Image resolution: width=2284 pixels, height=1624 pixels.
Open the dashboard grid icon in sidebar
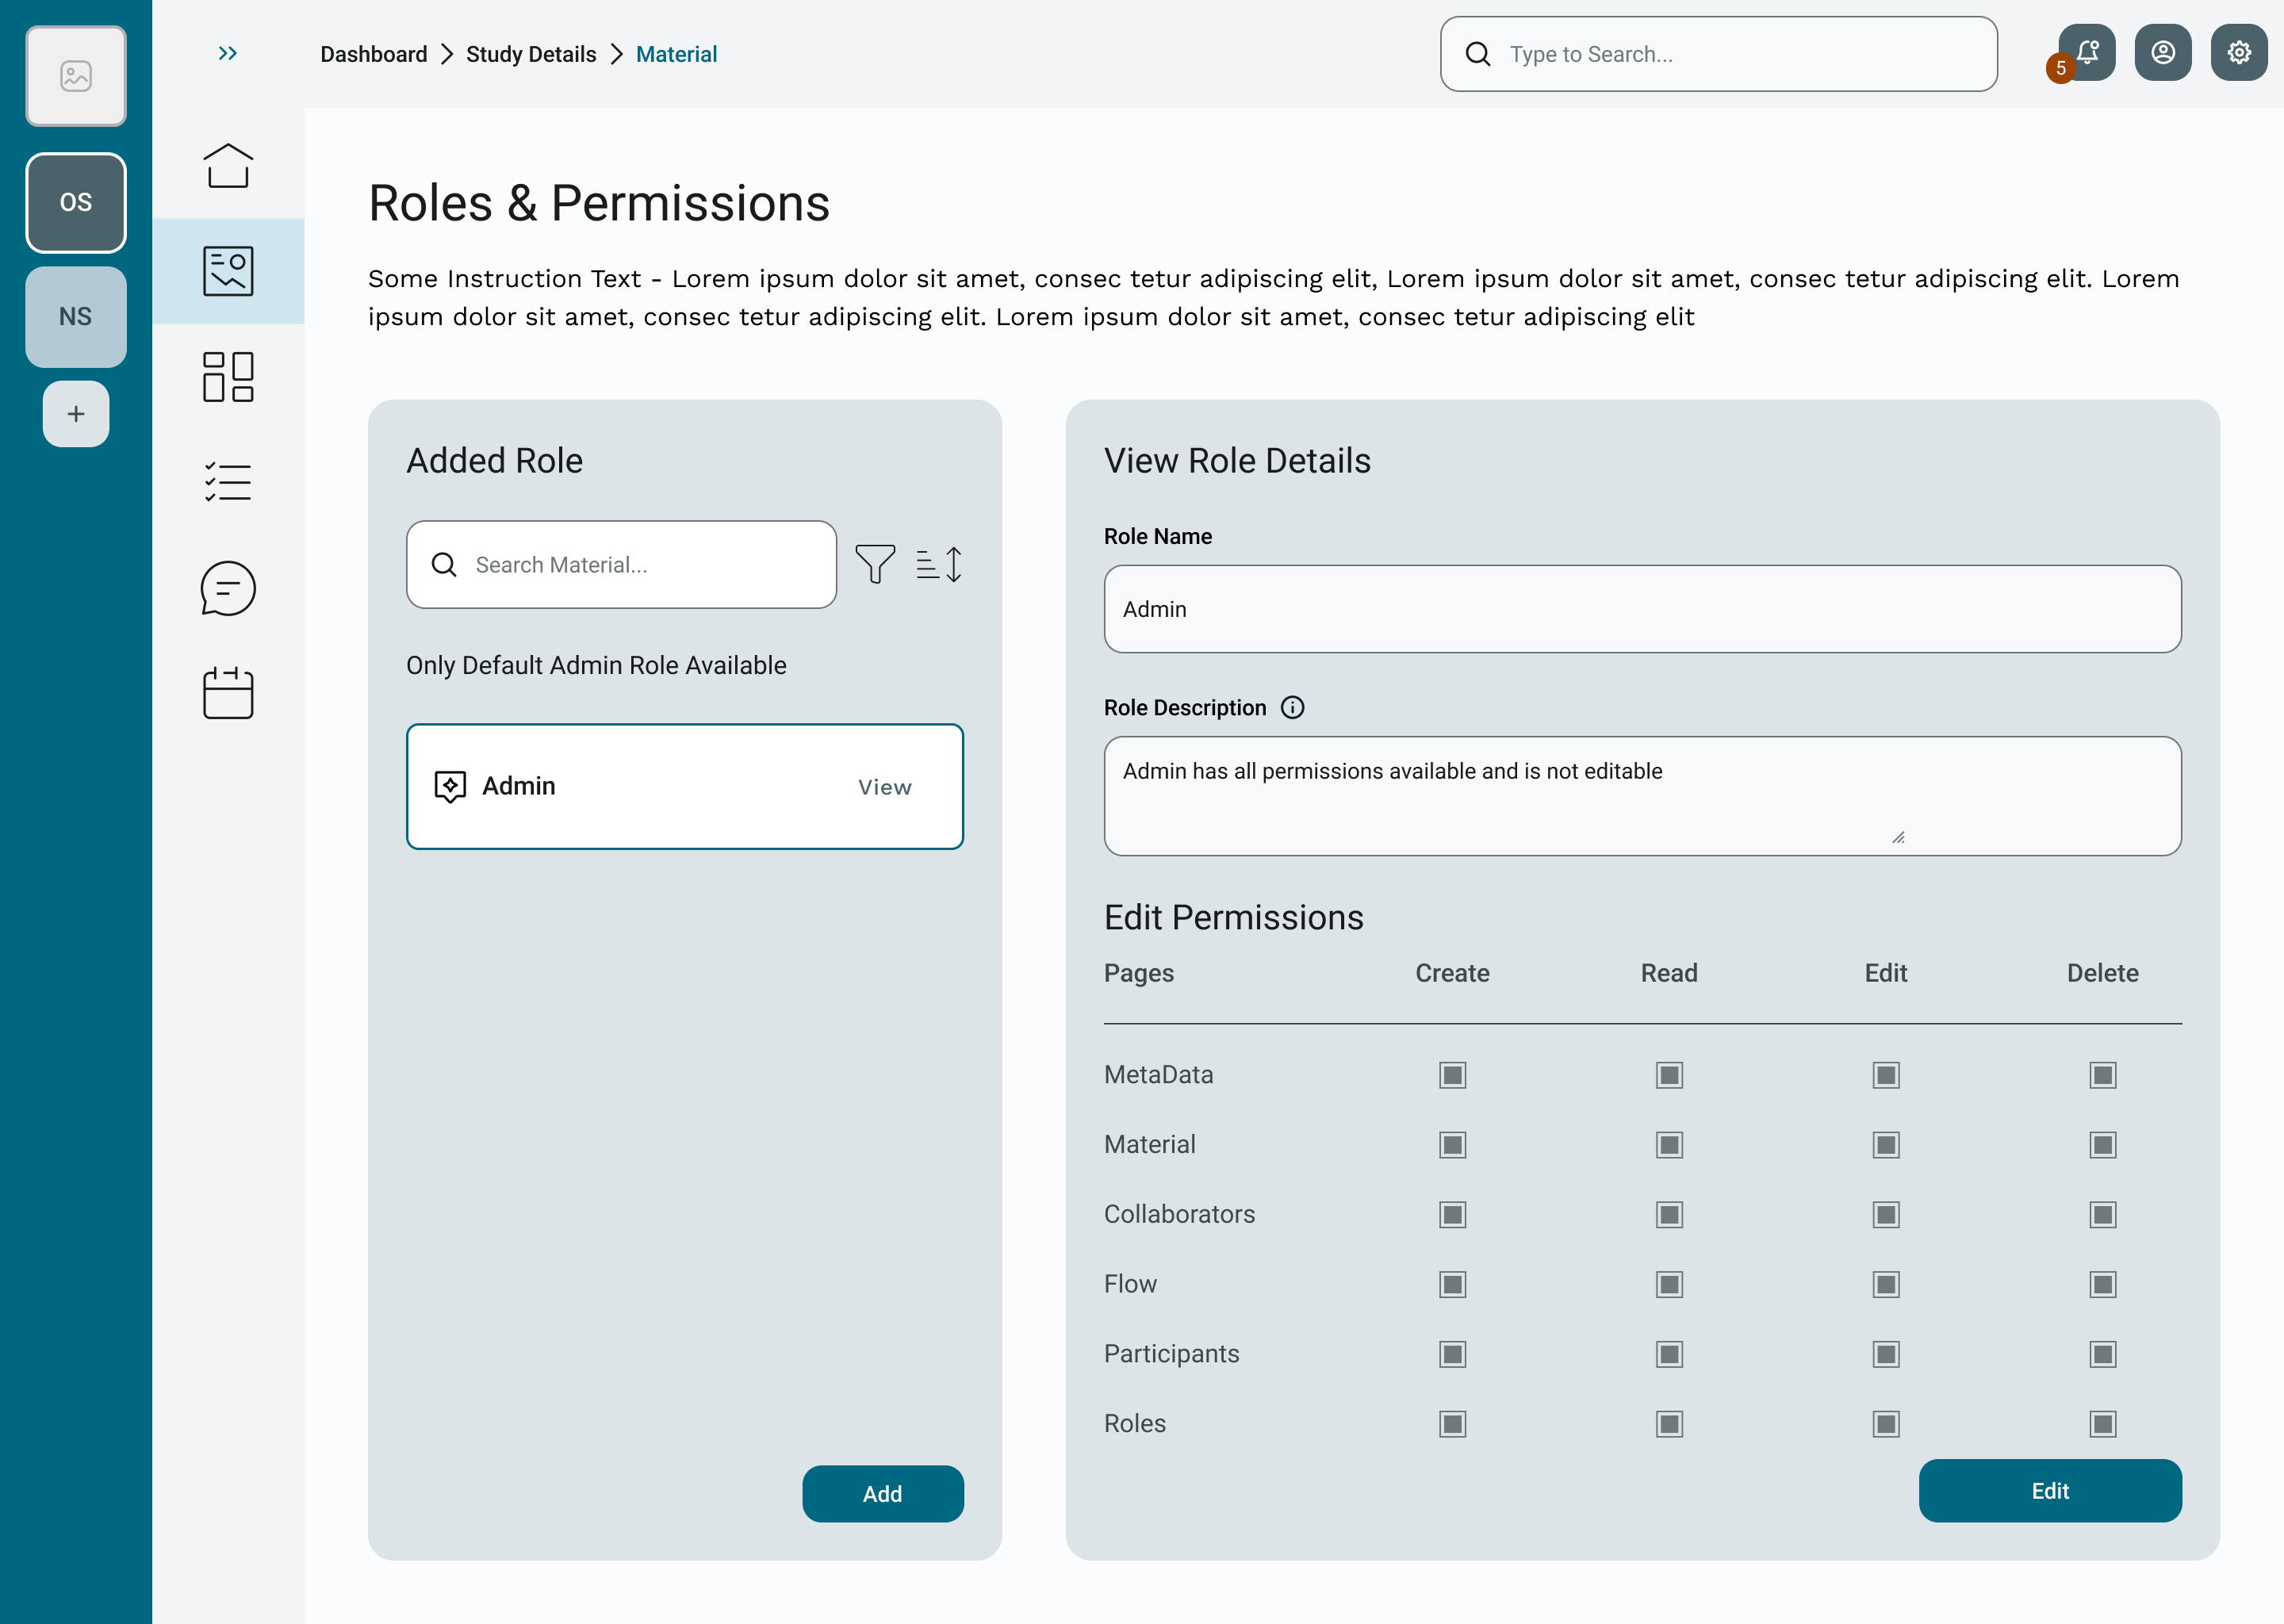228,377
